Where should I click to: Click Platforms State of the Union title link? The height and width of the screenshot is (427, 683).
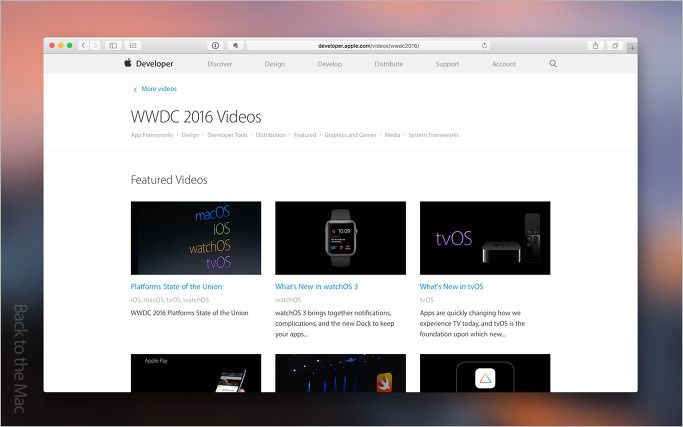tap(176, 287)
